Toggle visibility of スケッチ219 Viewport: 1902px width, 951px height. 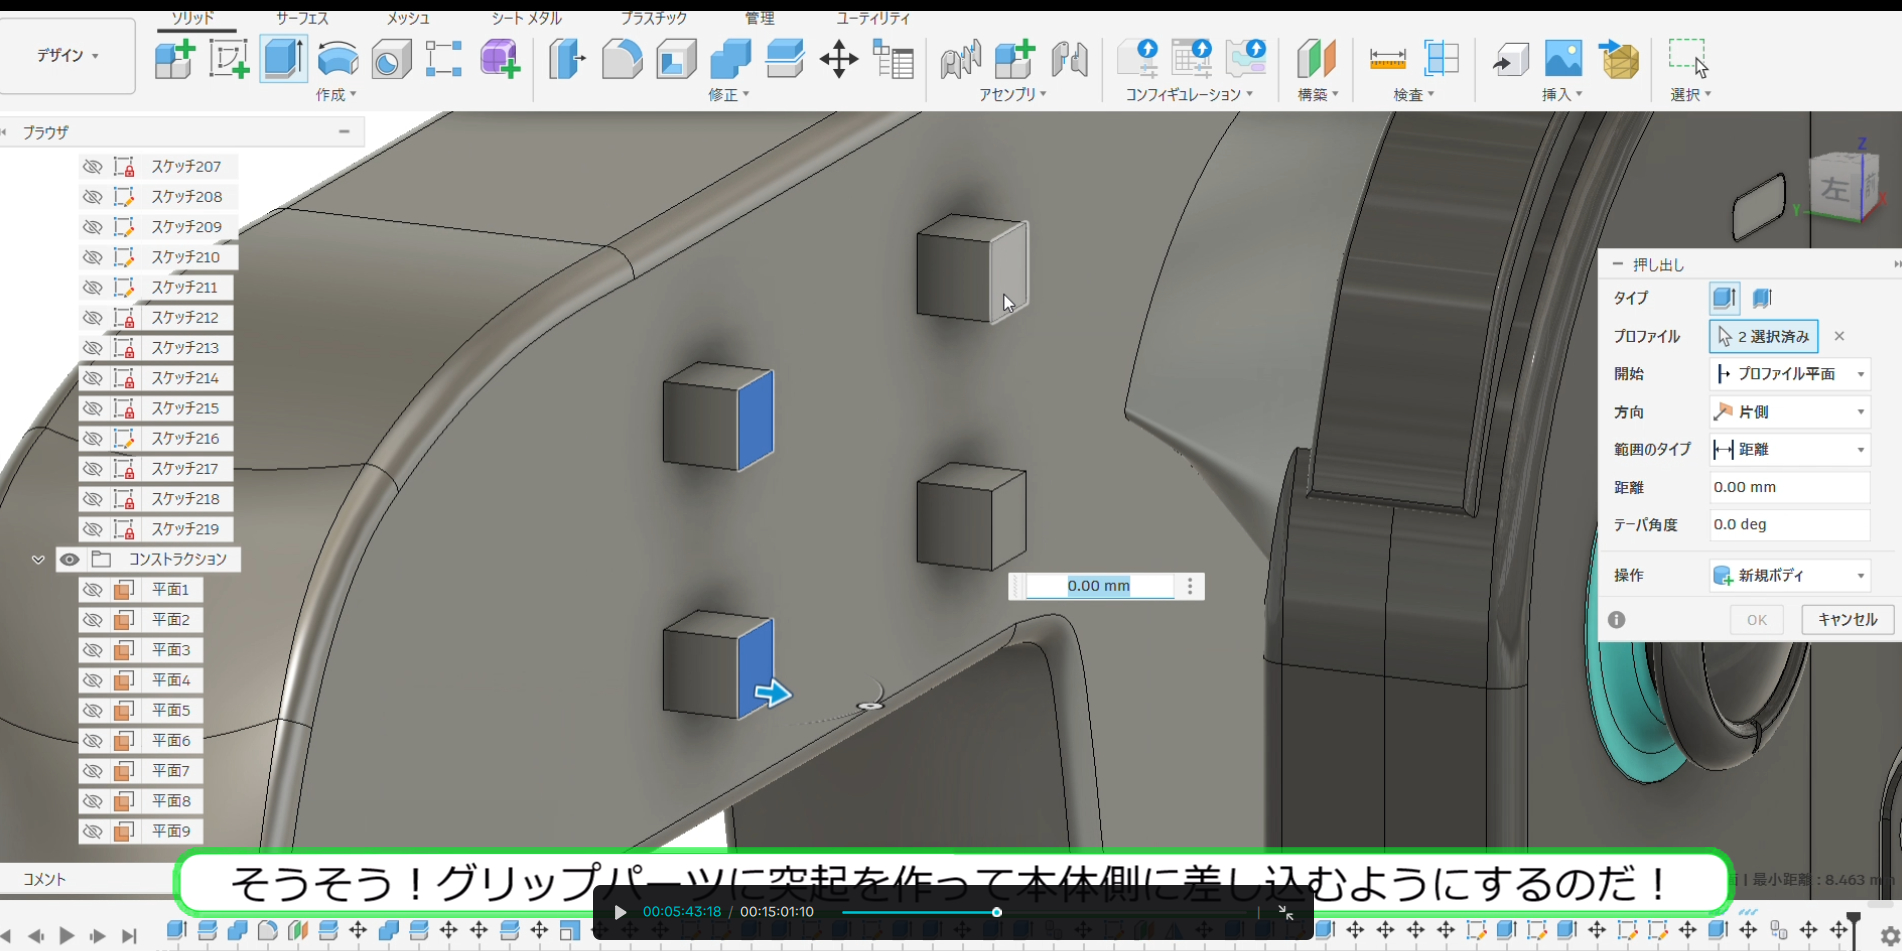(x=93, y=529)
